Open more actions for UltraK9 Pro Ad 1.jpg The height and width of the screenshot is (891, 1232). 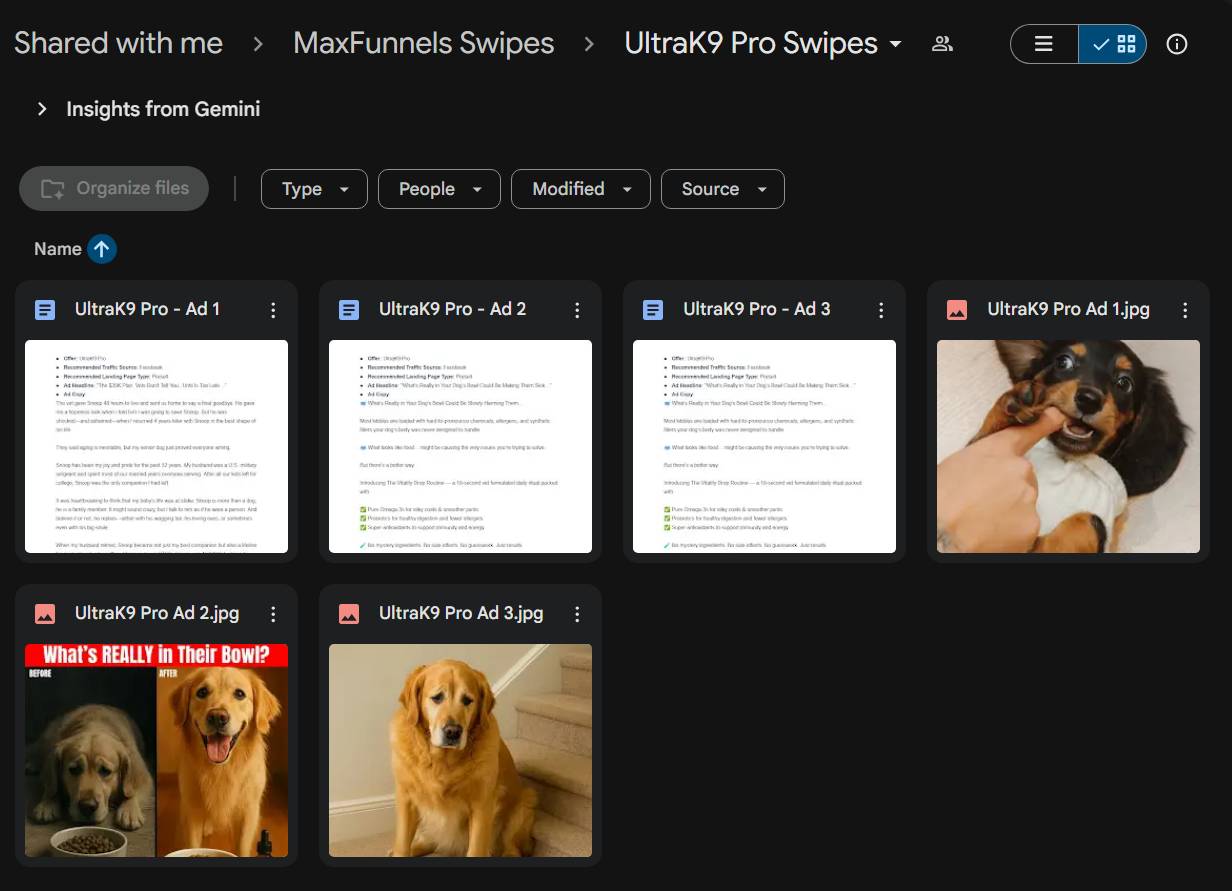(1185, 310)
